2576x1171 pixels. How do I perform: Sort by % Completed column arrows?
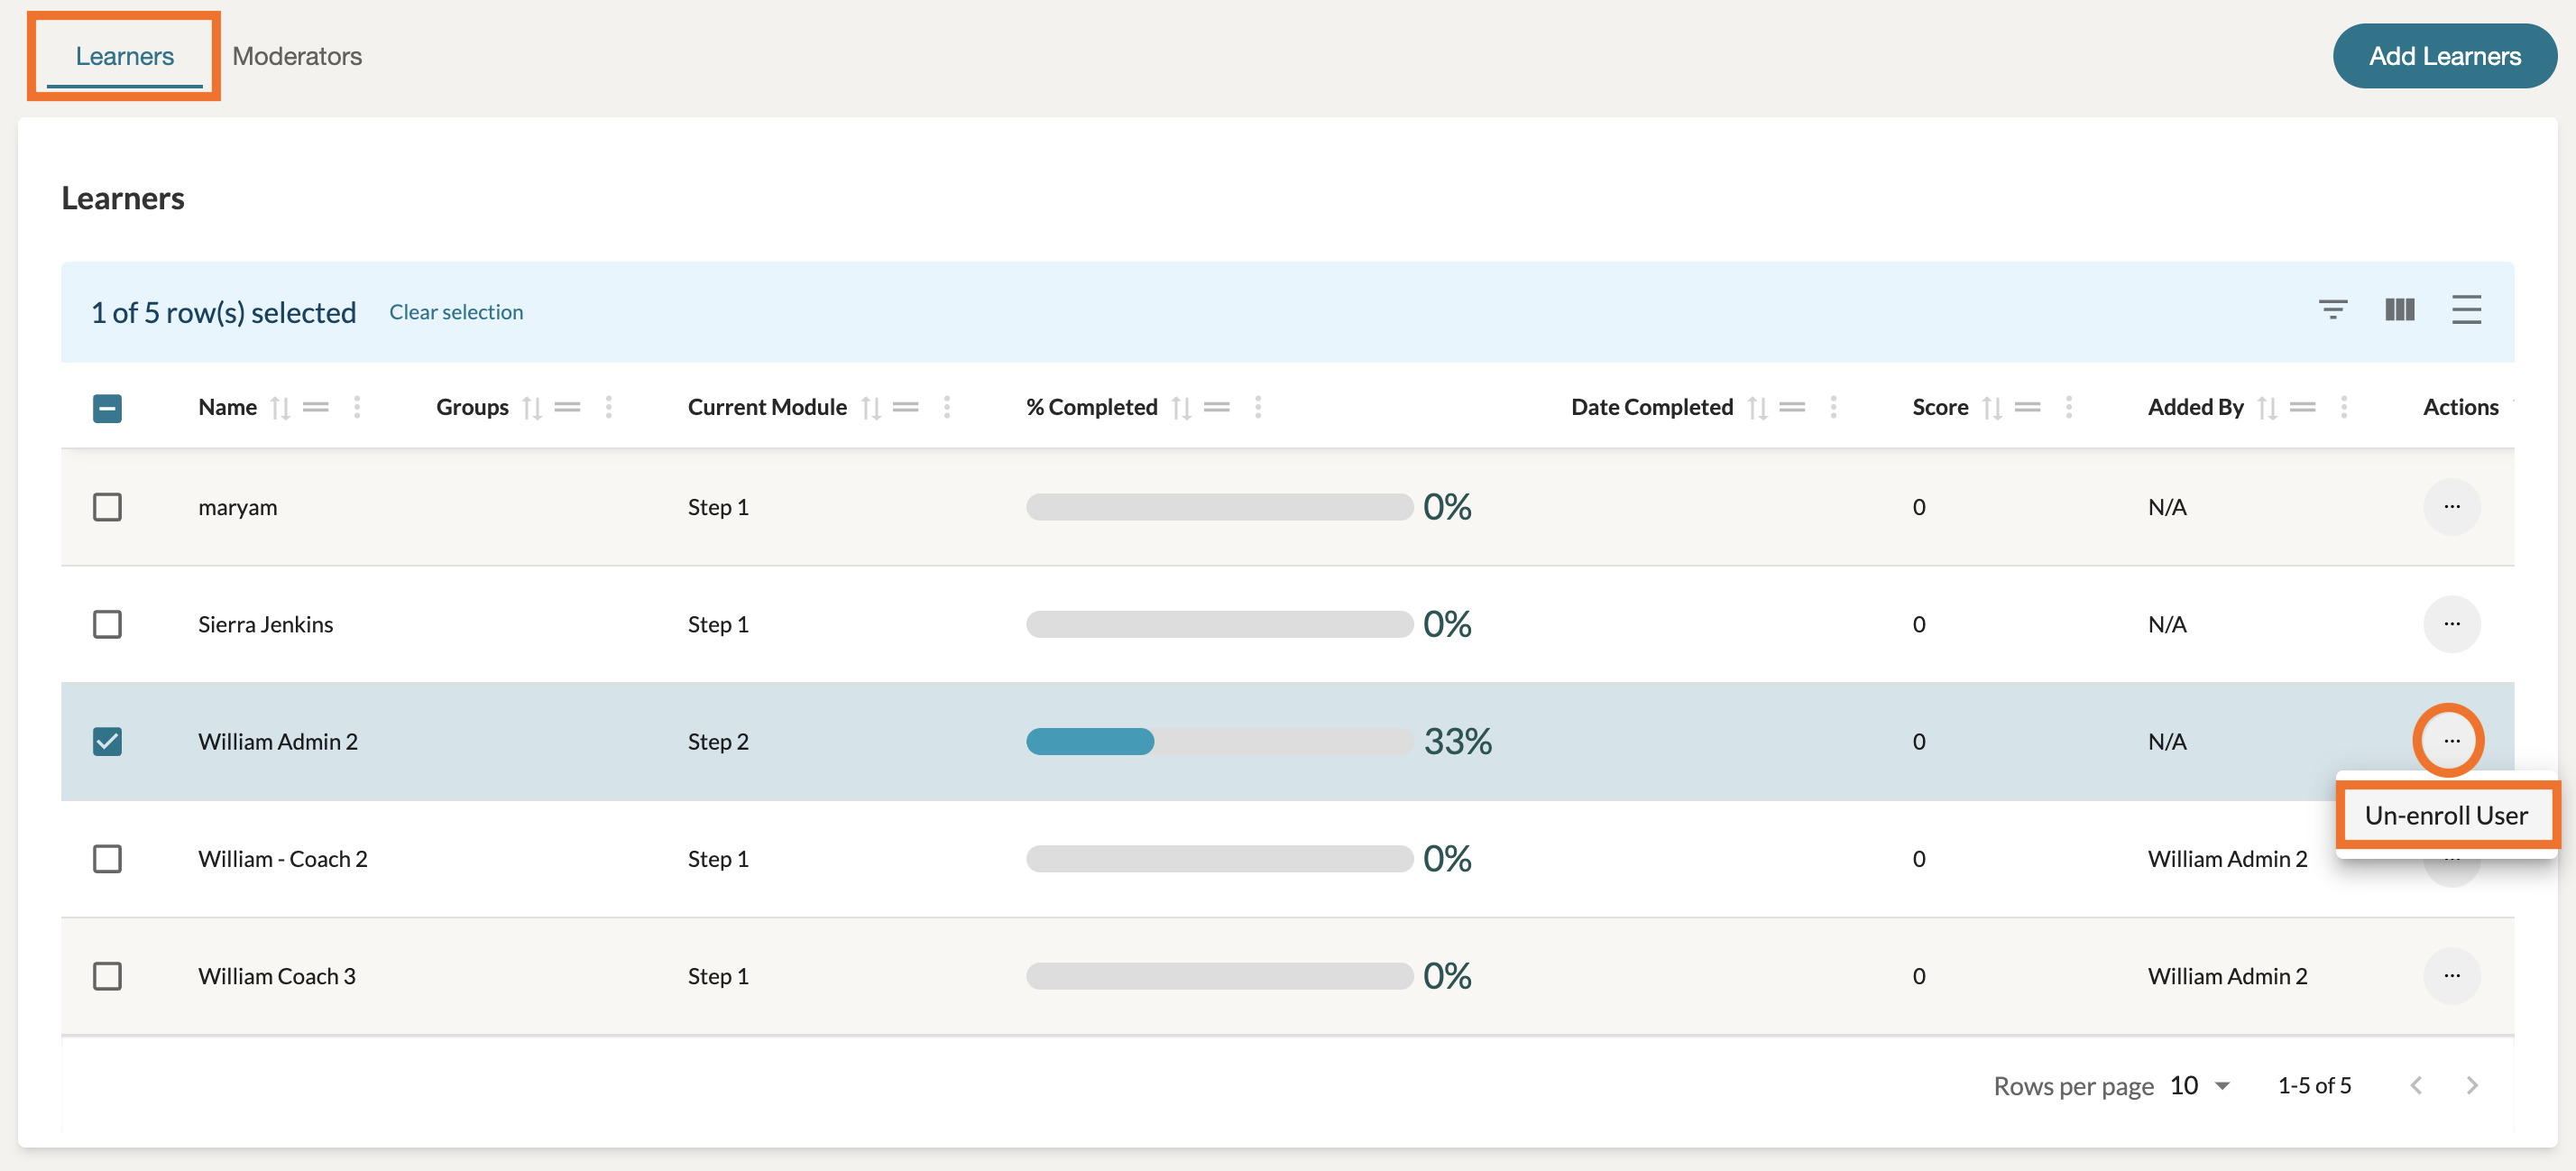[x=1181, y=408]
